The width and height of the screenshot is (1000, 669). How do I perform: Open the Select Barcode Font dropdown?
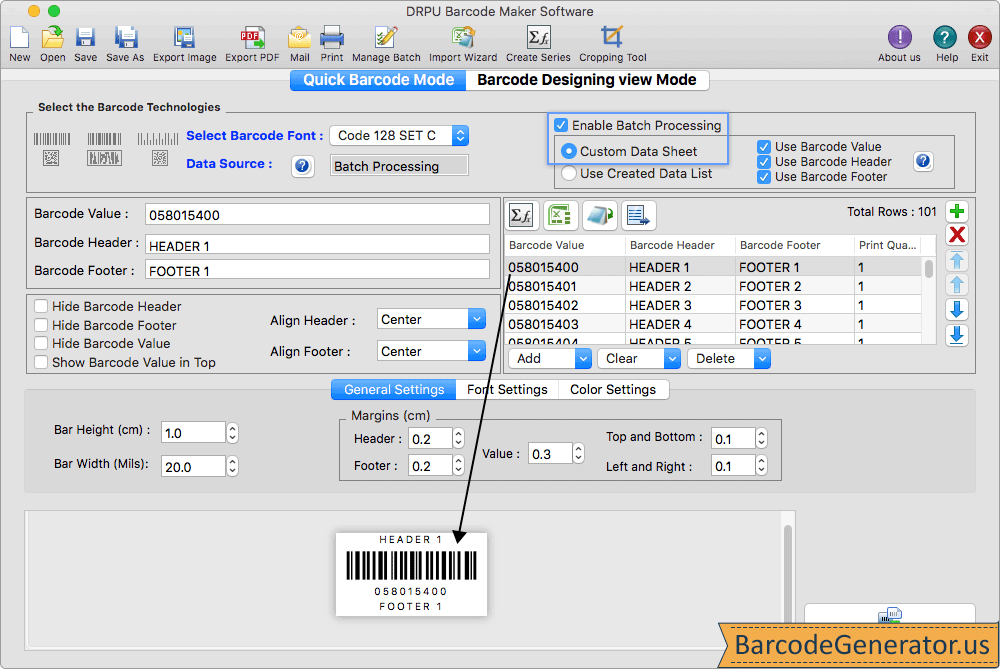point(399,135)
